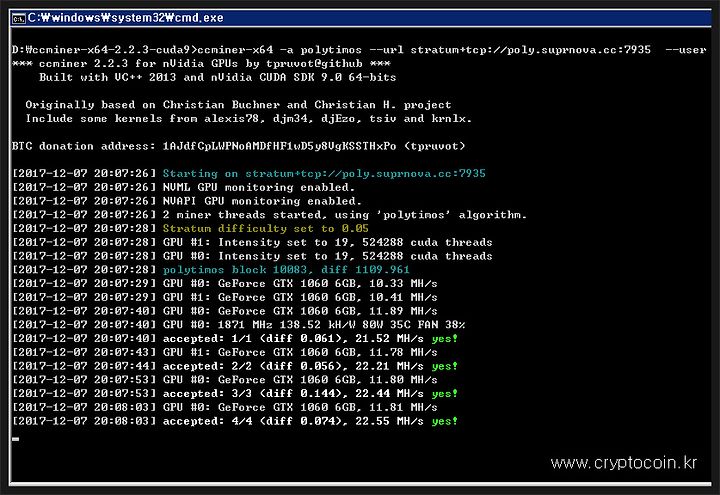Click the green 'yes!' after 21.52 MH/s
The height and width of the screenshot is (495, 720).
pyautogui.click(x=444, y=338)
